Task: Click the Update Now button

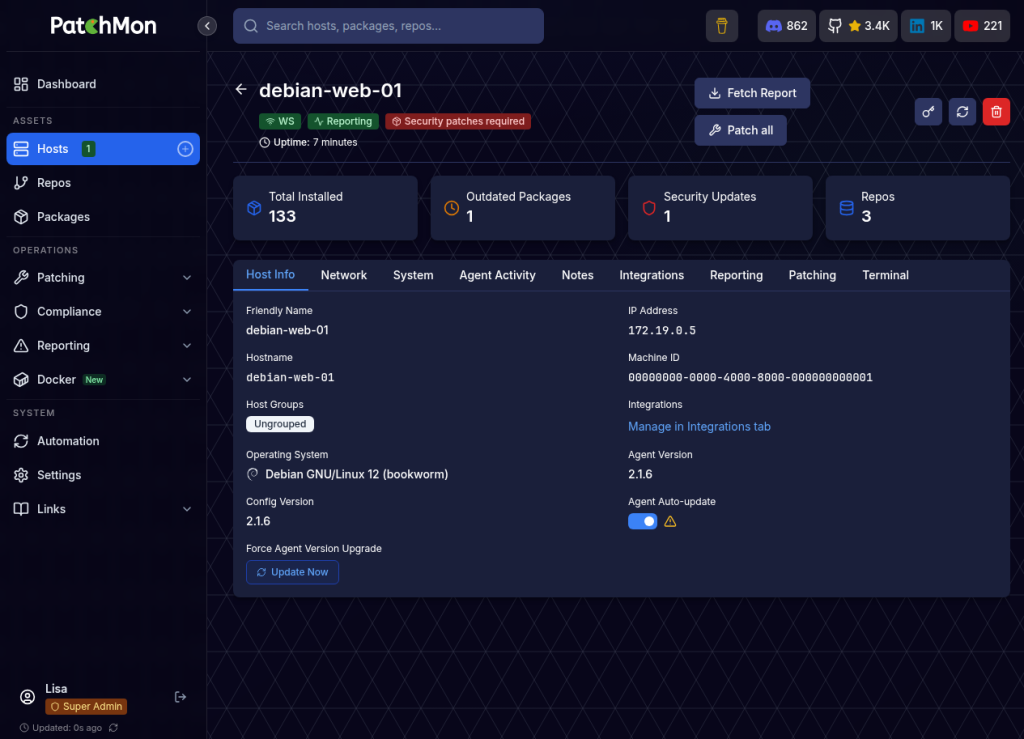Action: [x=292, y=572]
